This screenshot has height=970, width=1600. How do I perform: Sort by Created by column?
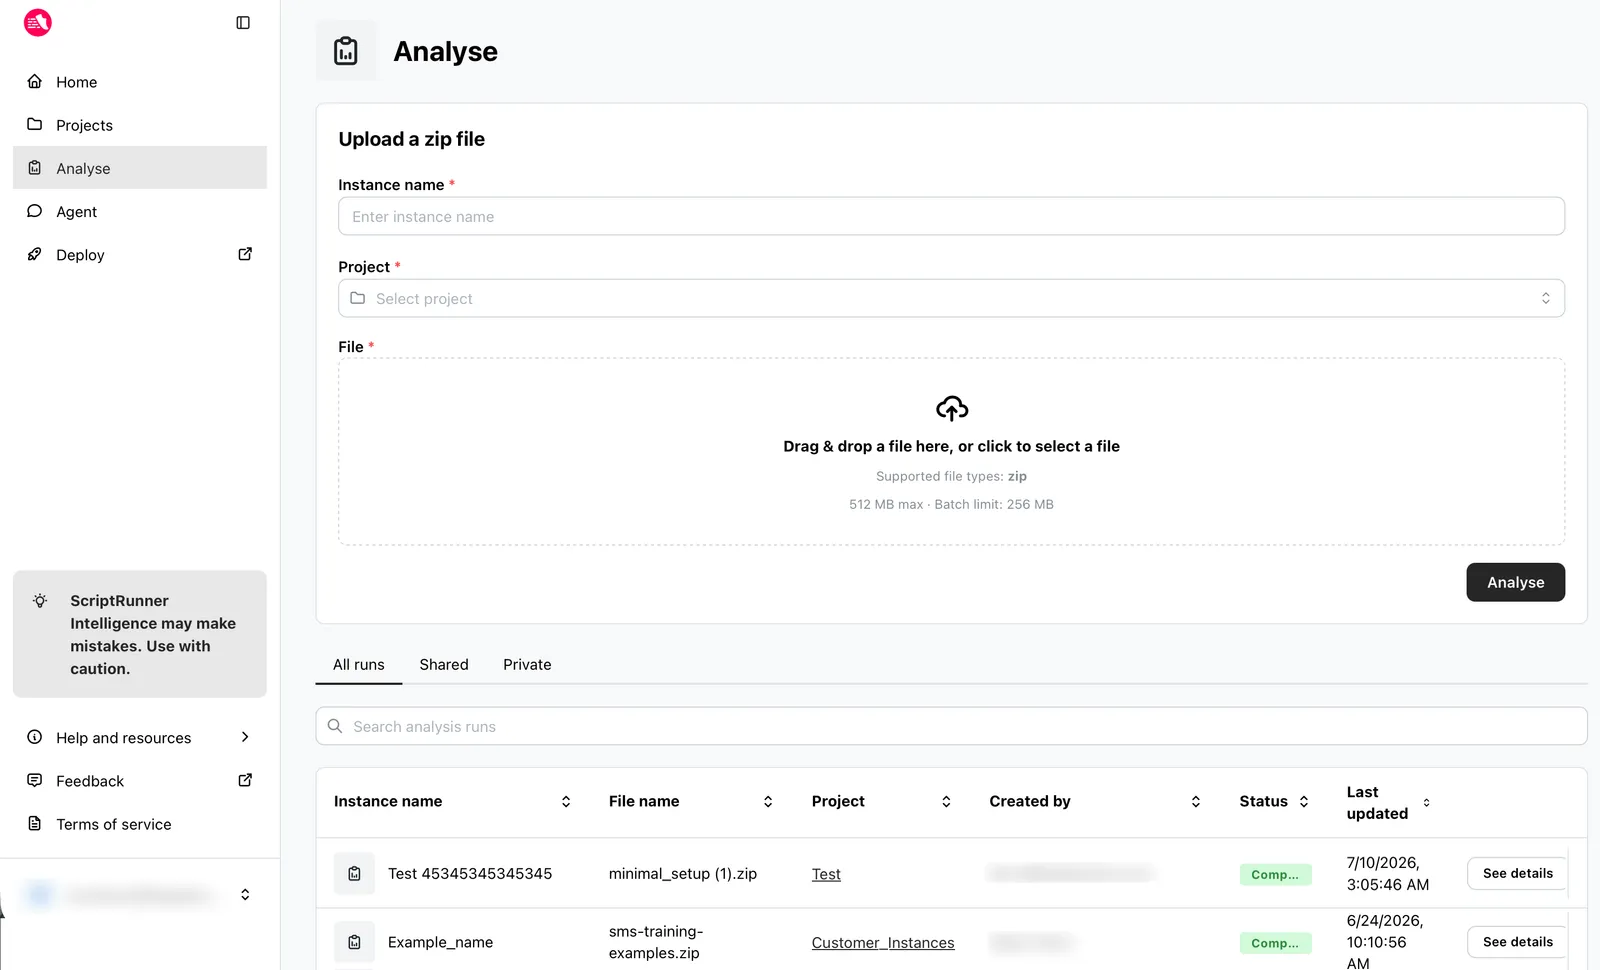(1196, 801)
